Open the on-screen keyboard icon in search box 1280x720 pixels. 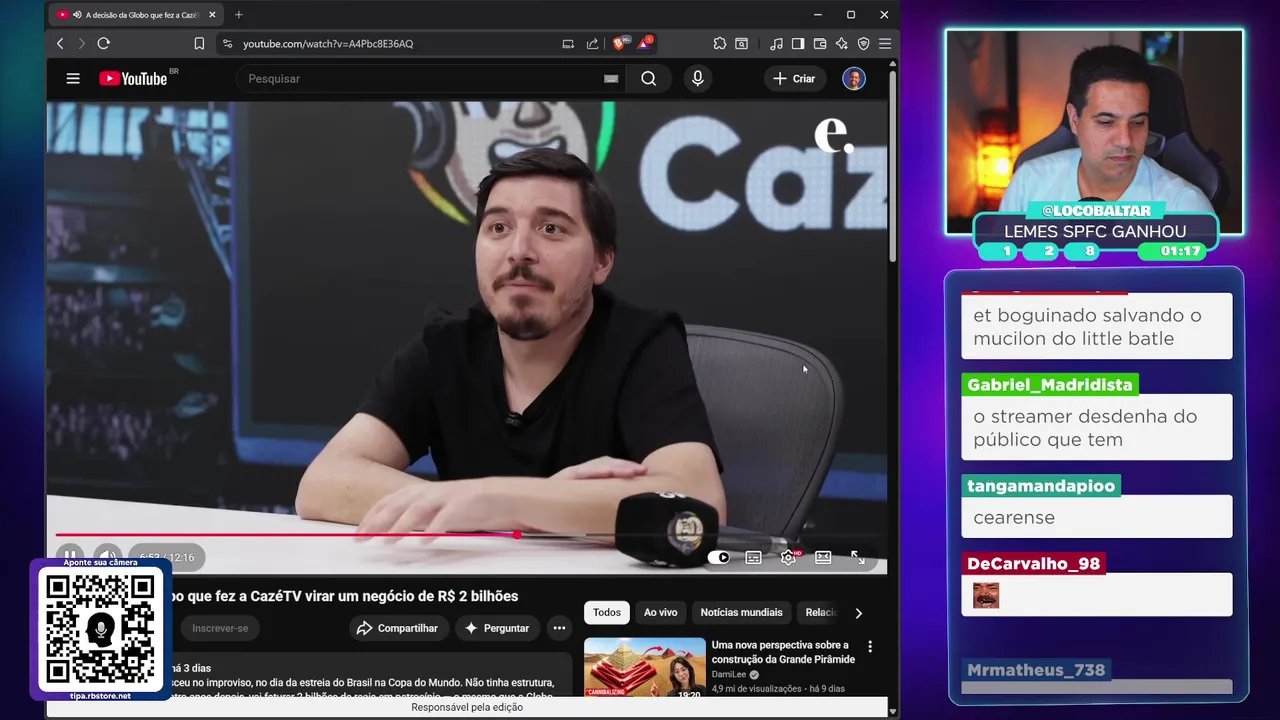coord(611,79)
